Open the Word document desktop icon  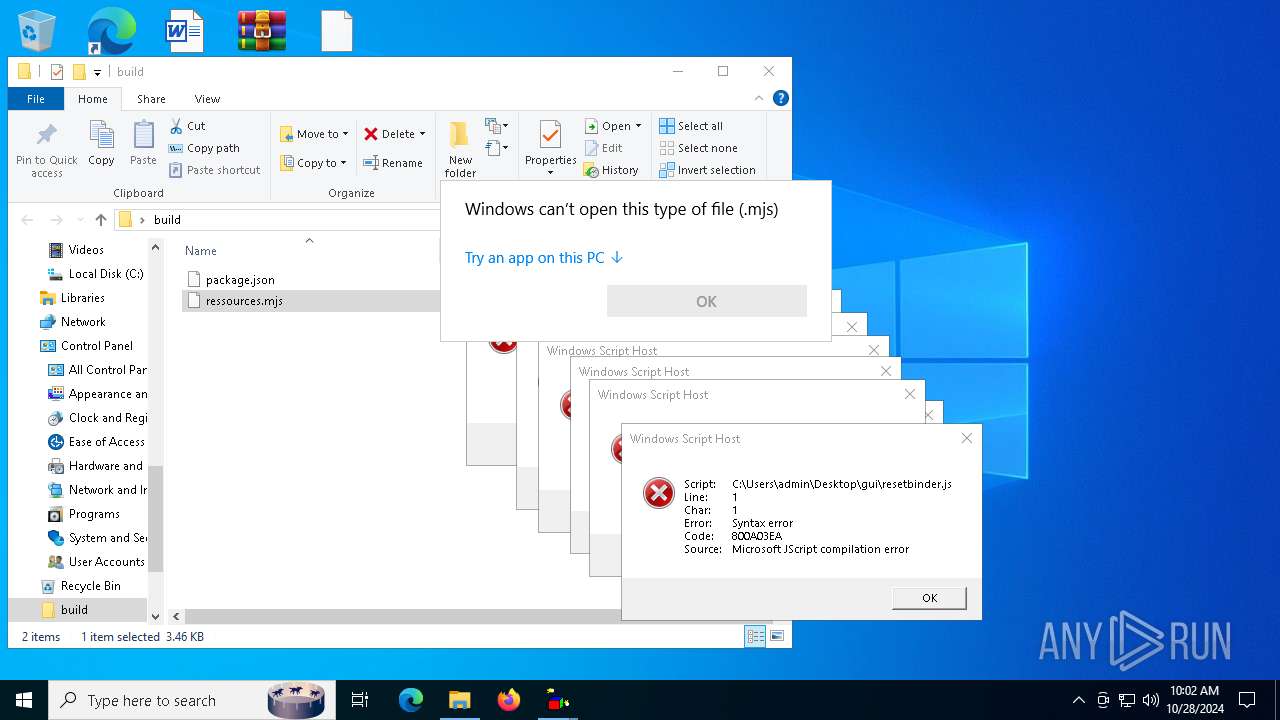(x=185, y=30)
